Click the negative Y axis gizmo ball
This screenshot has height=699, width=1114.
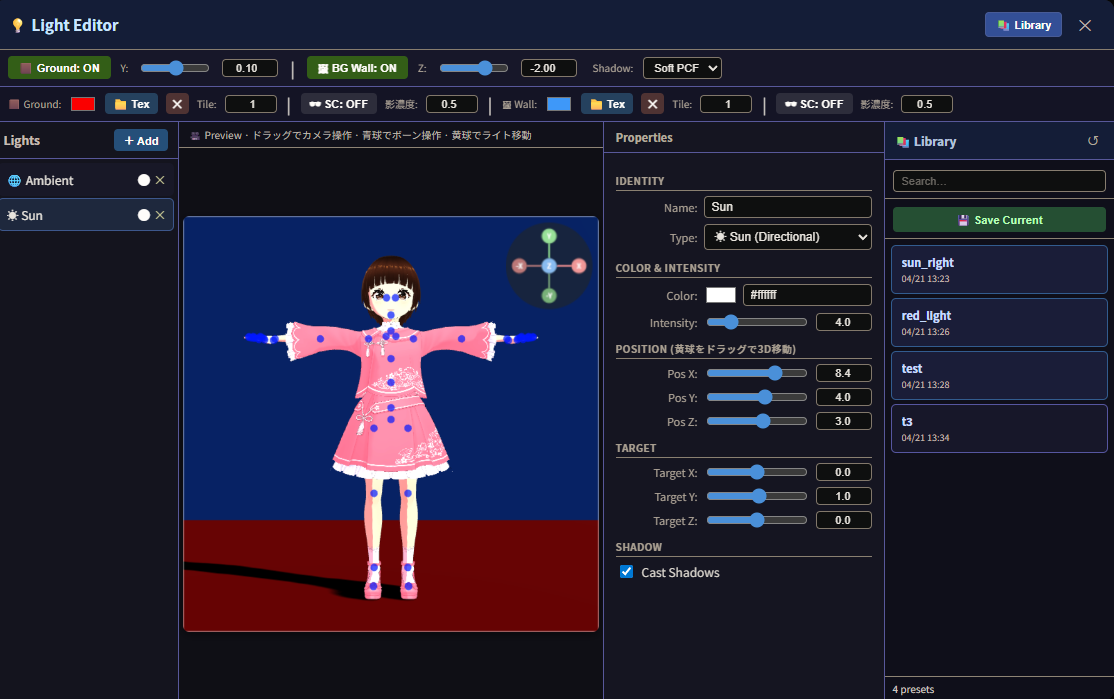(549, 296)
